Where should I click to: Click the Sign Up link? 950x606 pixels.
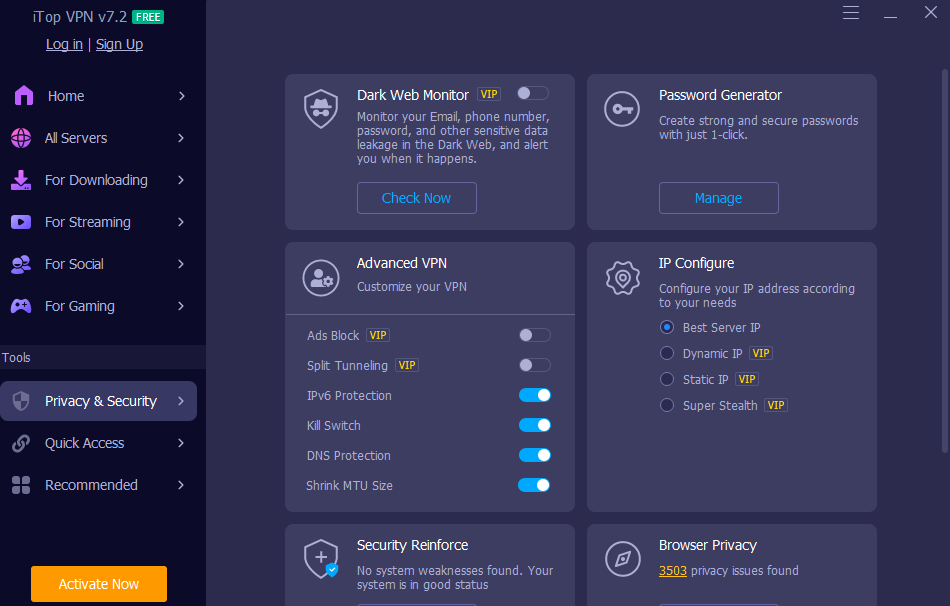(x=119, y=44)
